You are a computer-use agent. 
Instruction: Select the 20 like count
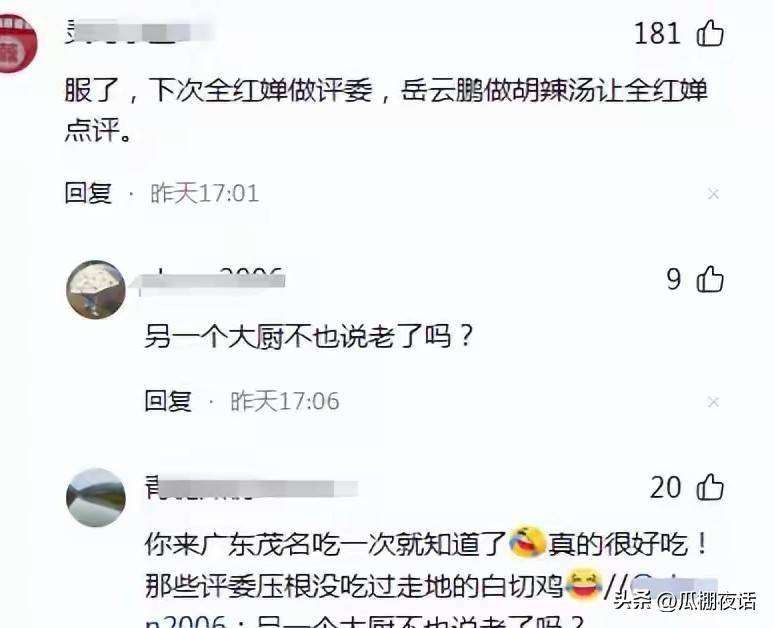coord(665,487)
